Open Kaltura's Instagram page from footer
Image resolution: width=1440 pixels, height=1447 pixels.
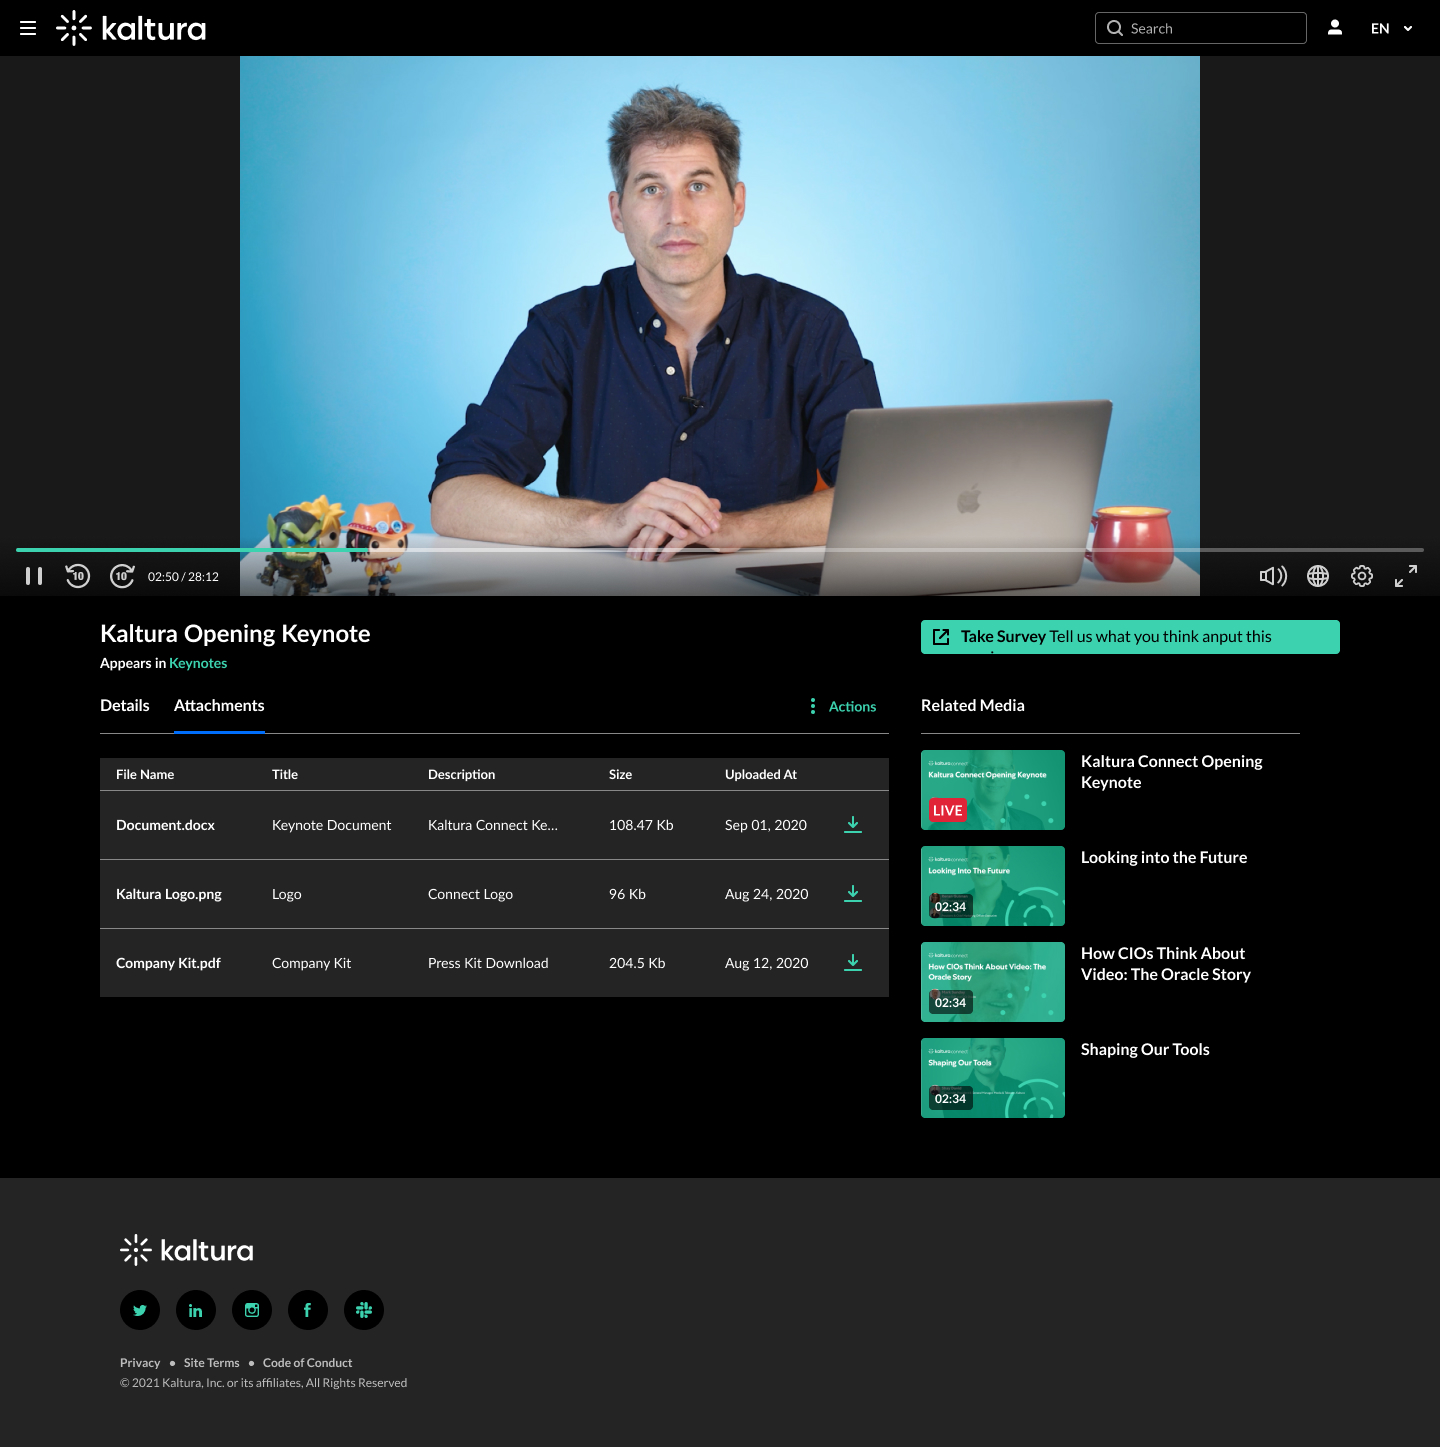pos(252,1310)
